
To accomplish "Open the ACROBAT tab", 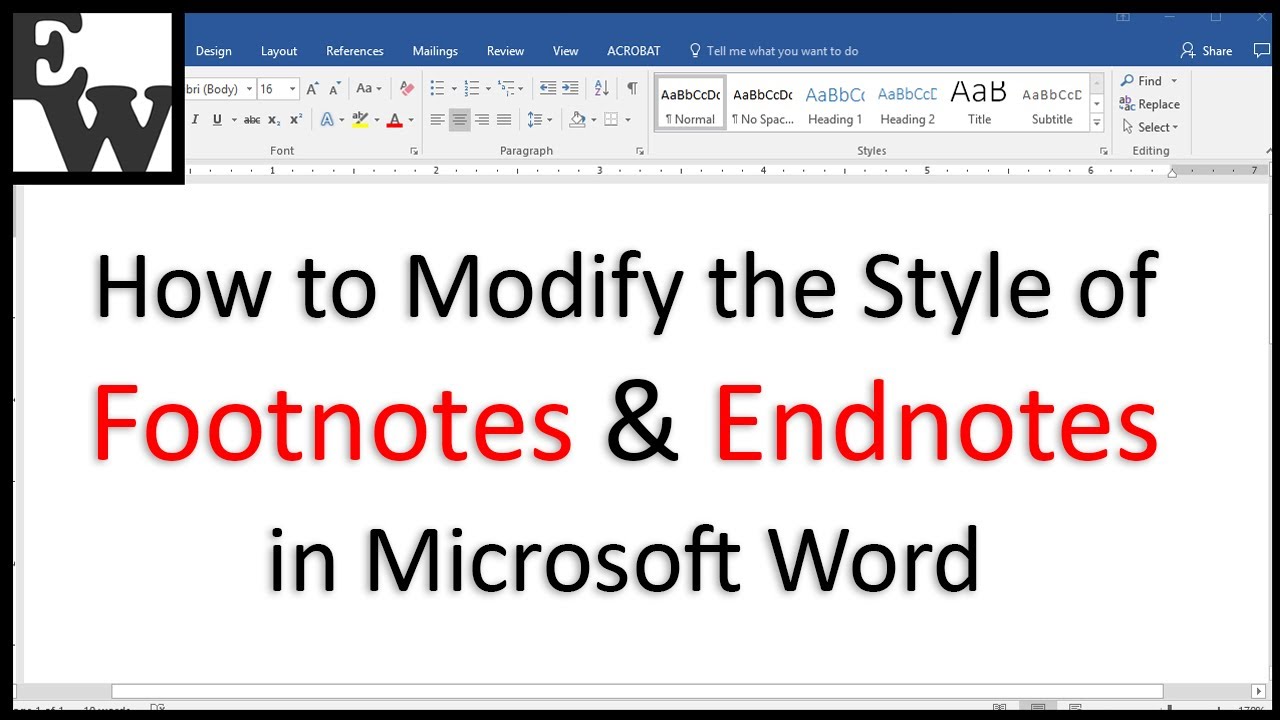I will pyautogui.click(x=634, y=51).
